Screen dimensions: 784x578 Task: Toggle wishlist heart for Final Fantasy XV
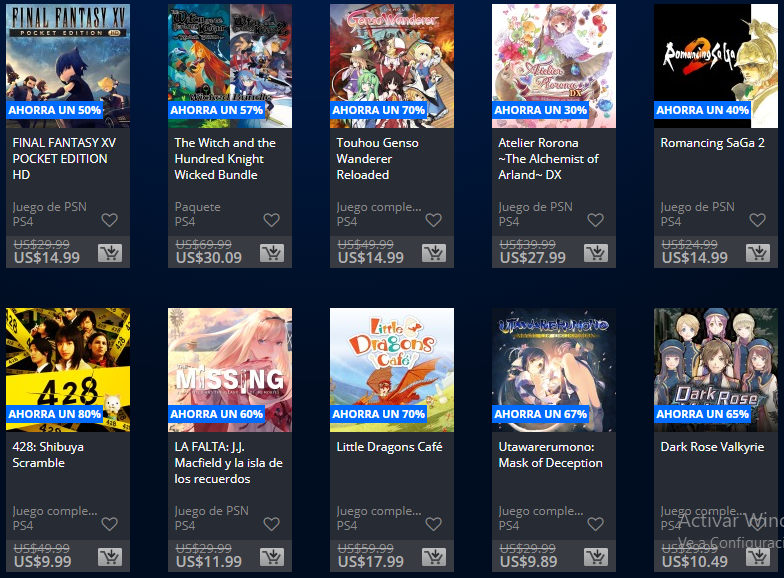click(x=110, y=220)
